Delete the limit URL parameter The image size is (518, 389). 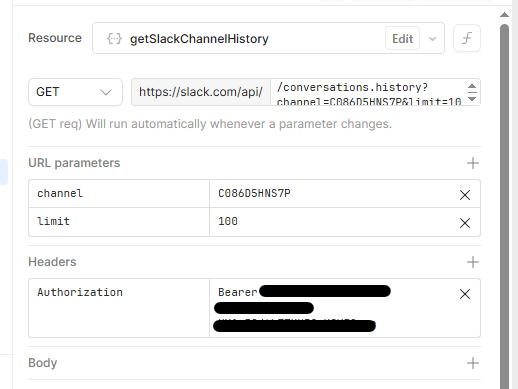(x=465, y=223)
